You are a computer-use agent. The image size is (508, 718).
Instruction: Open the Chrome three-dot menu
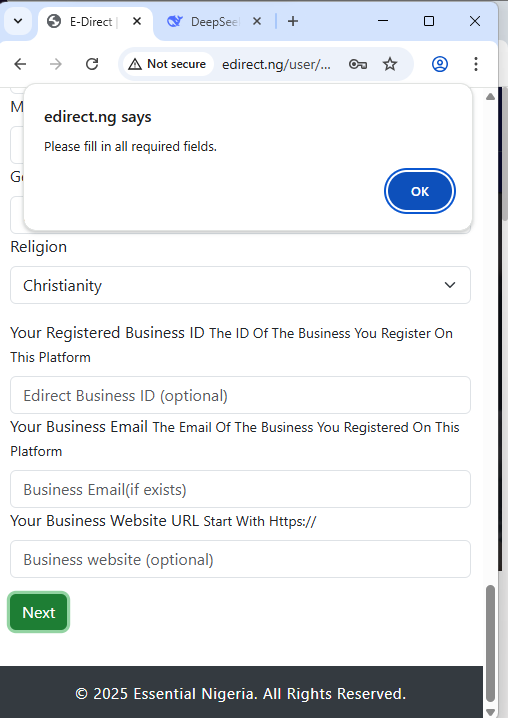tap(476, 64)
